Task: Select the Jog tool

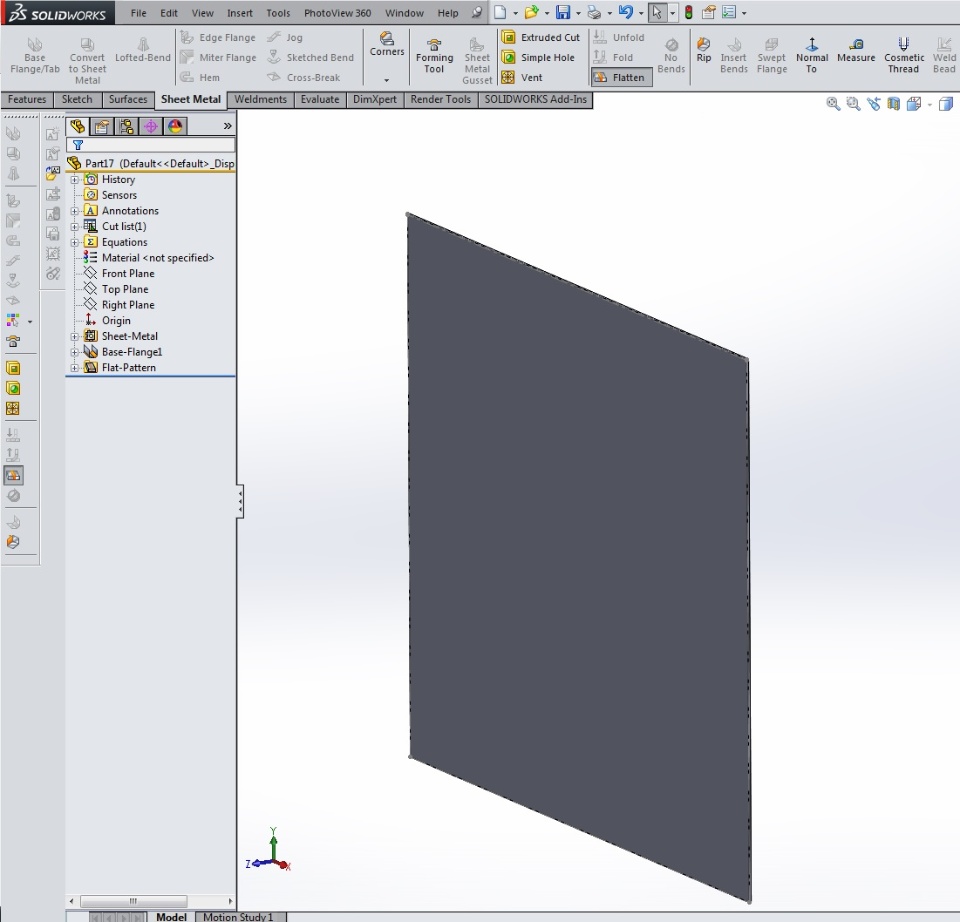Action: (x=285, y=37)
